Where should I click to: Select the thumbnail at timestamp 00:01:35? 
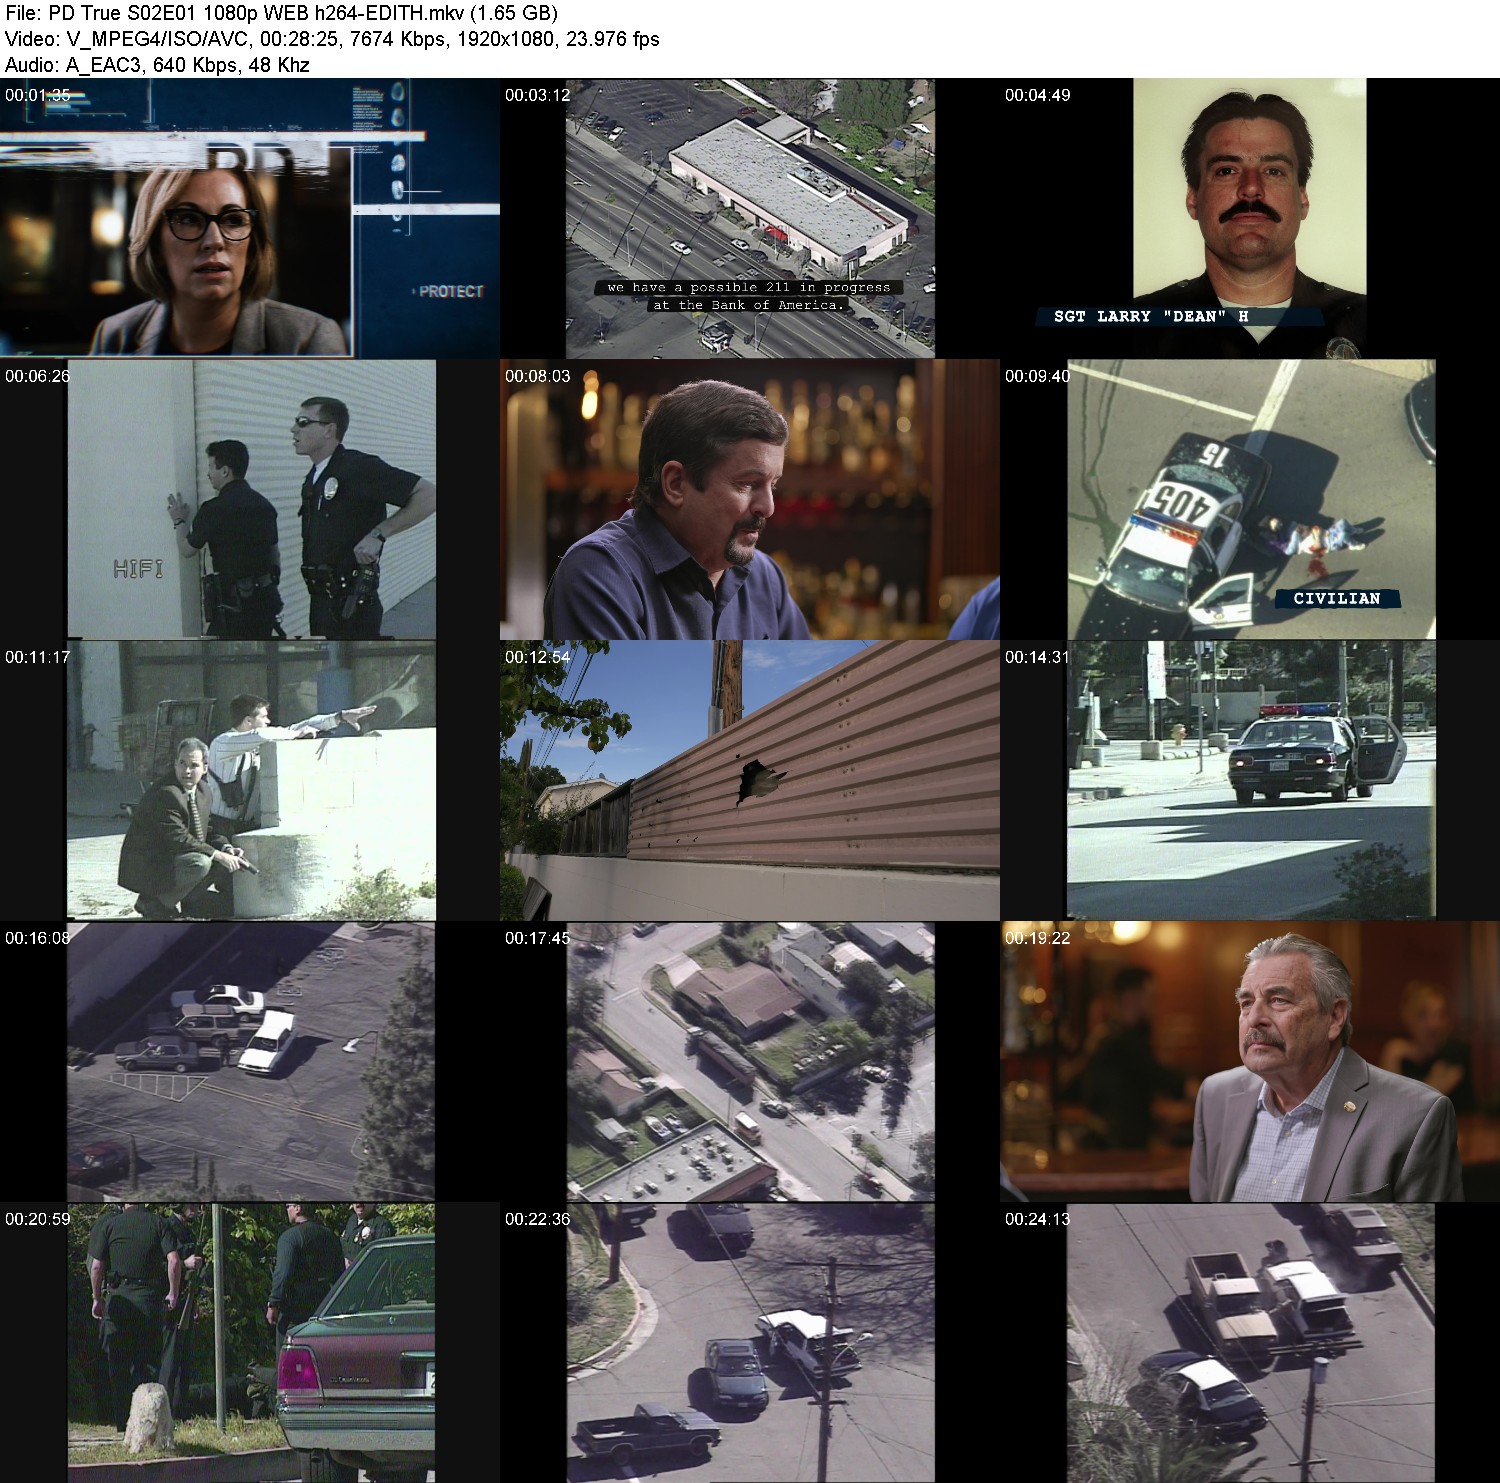click(250, 218)
